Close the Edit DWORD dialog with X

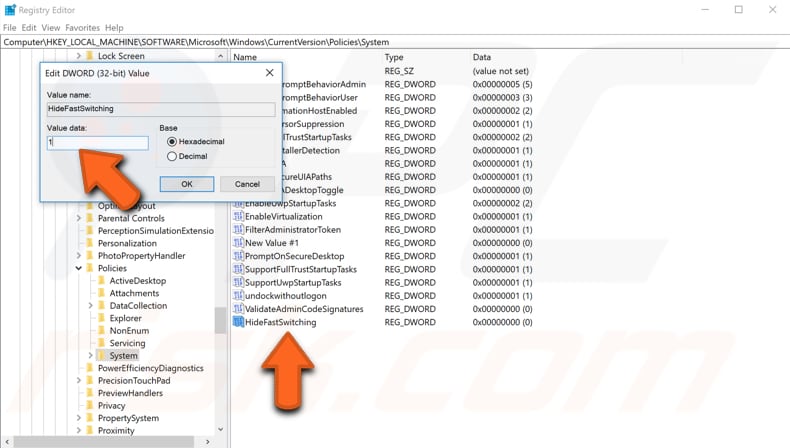click(270, 73)
